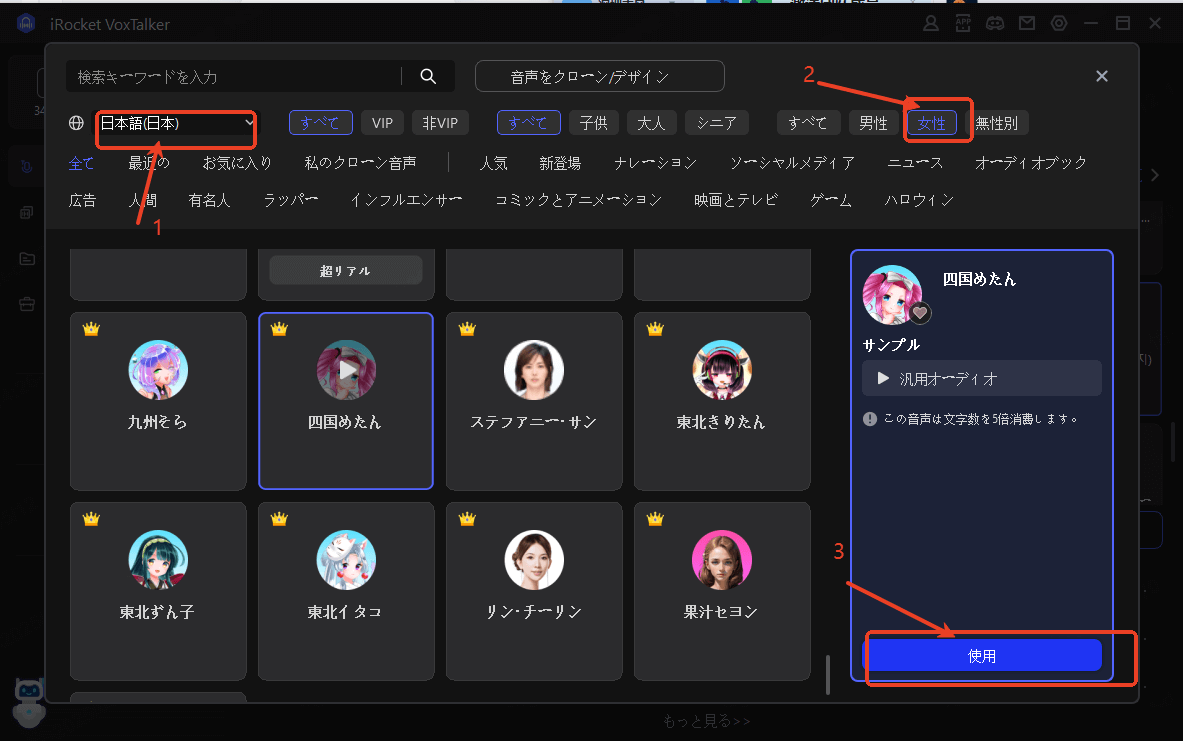Click the crown icon on 果汁セヨン card

coord(655,519)
